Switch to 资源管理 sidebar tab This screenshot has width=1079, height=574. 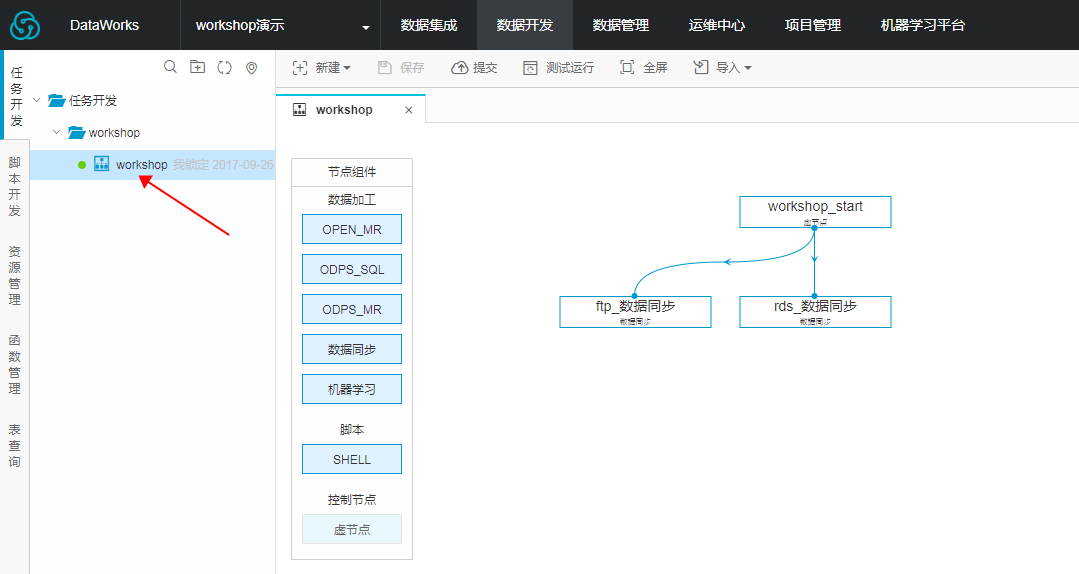click(14, 275)
